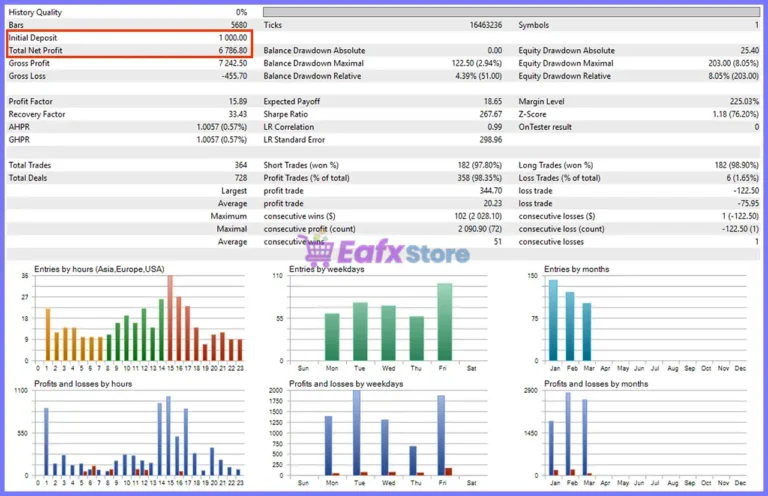Click the Entries by hours chart title
768x496 pixels.
[99, 269]
